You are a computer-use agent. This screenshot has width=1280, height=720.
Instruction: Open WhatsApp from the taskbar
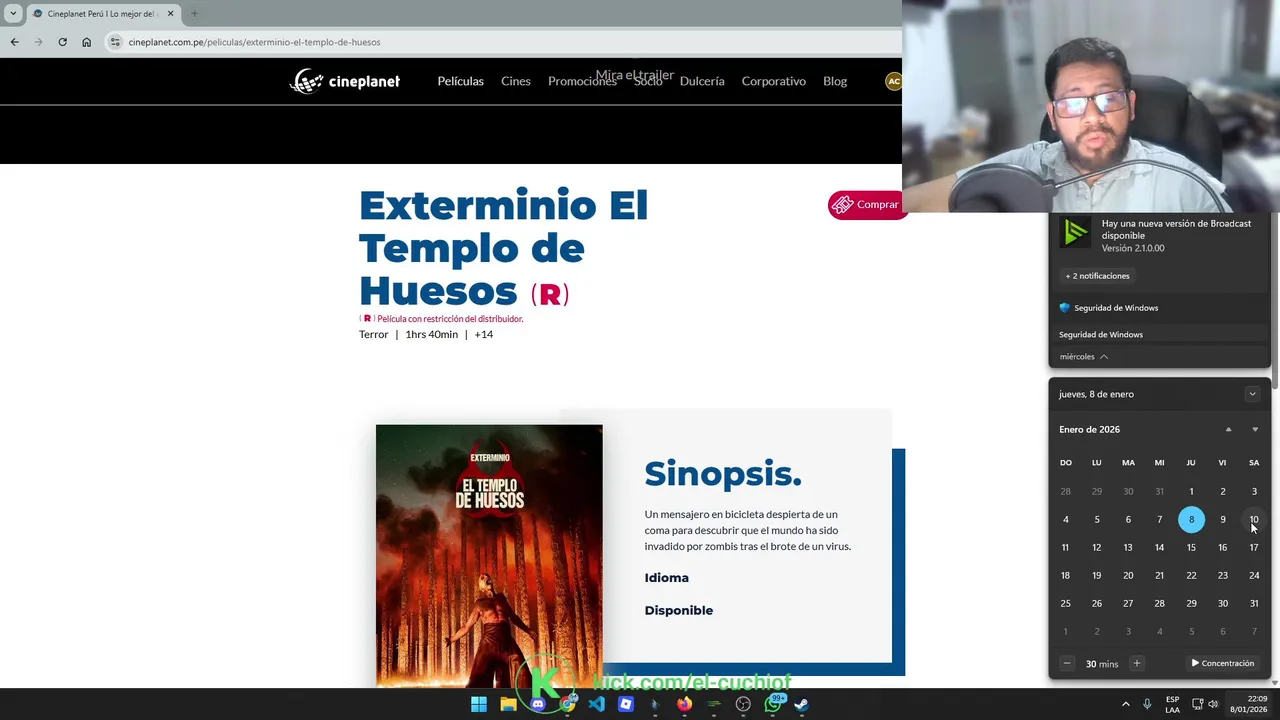pos(772,704)
